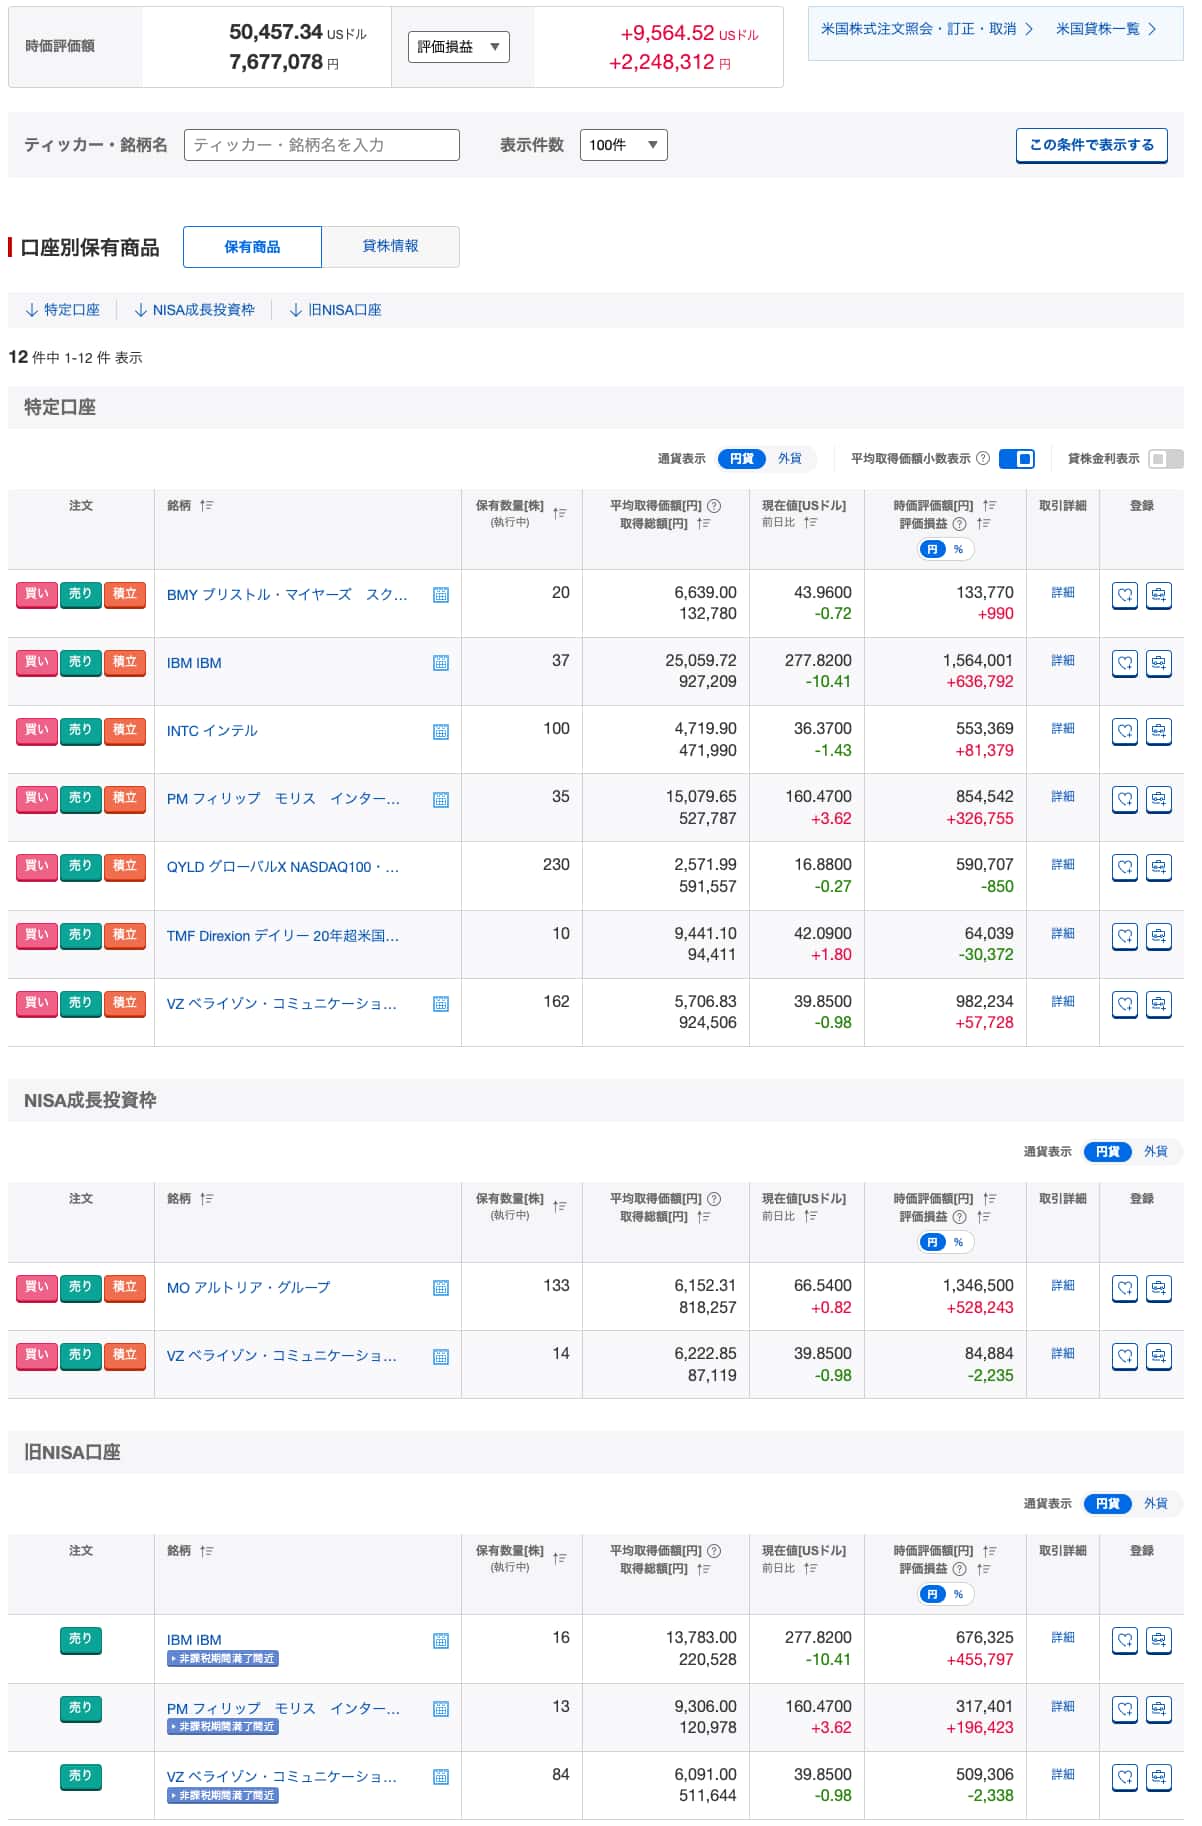Expand the 表示件数 100件 dropdown
This screenshot has height=1826, width=1202.
[x=623, y=145]
